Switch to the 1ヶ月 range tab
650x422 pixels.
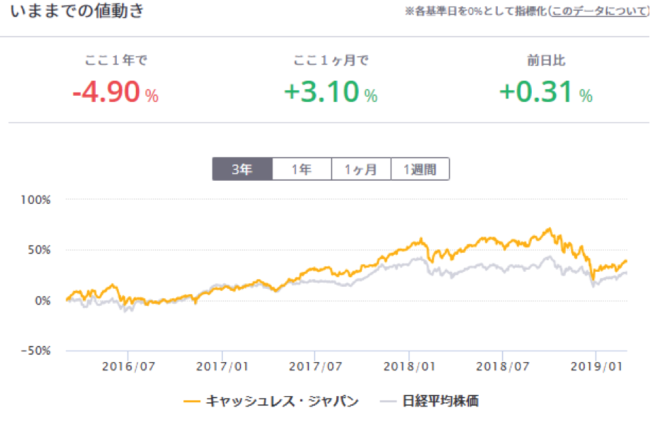pos(360,169)
